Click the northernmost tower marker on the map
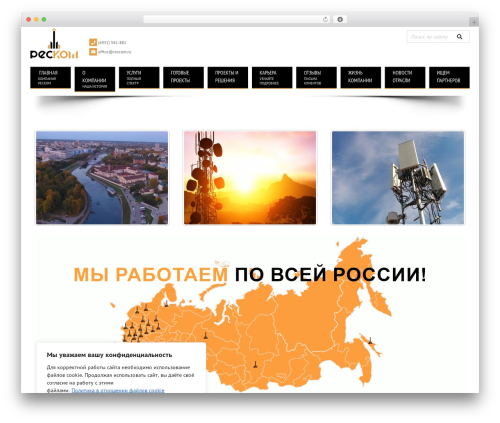500x423 pixels. [167, 303]
